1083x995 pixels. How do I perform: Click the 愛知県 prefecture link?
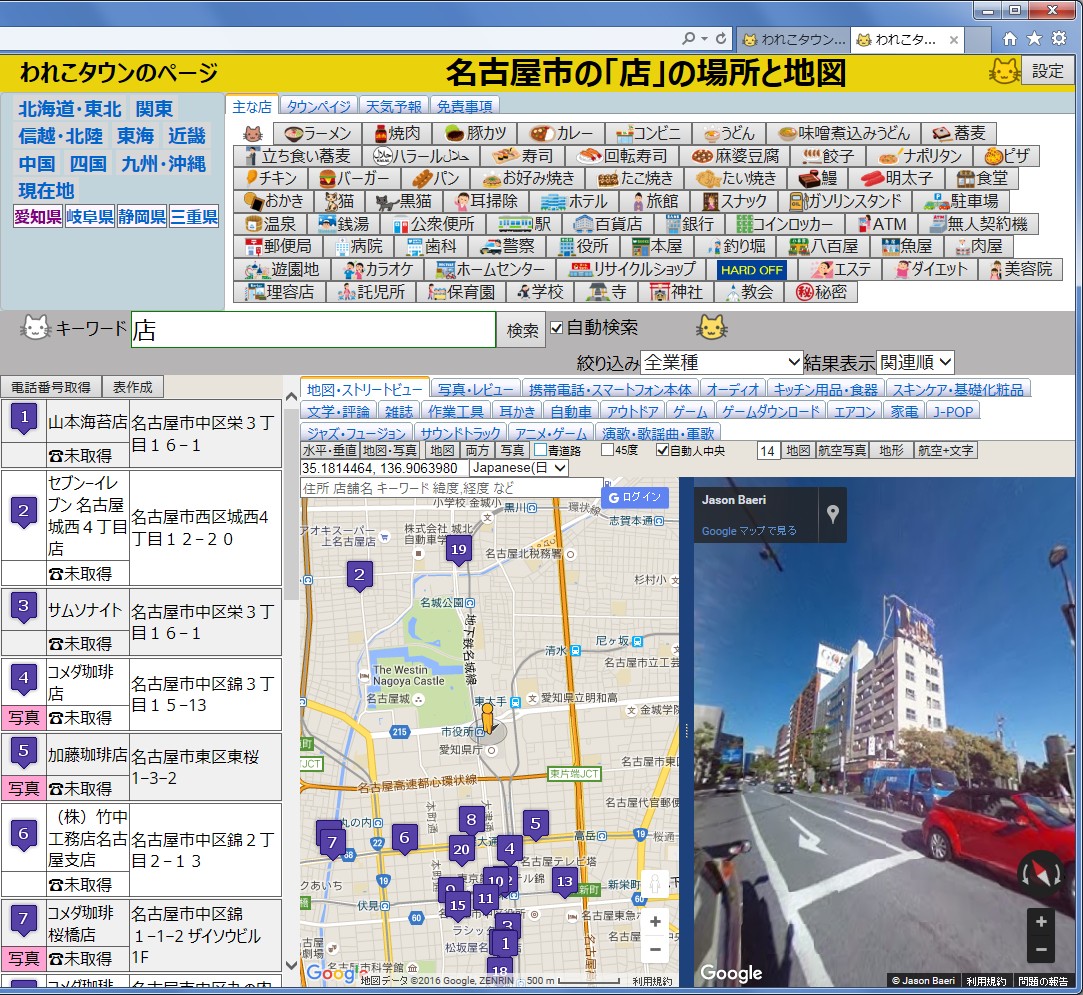pyautogui.click(x=38, y=217)
